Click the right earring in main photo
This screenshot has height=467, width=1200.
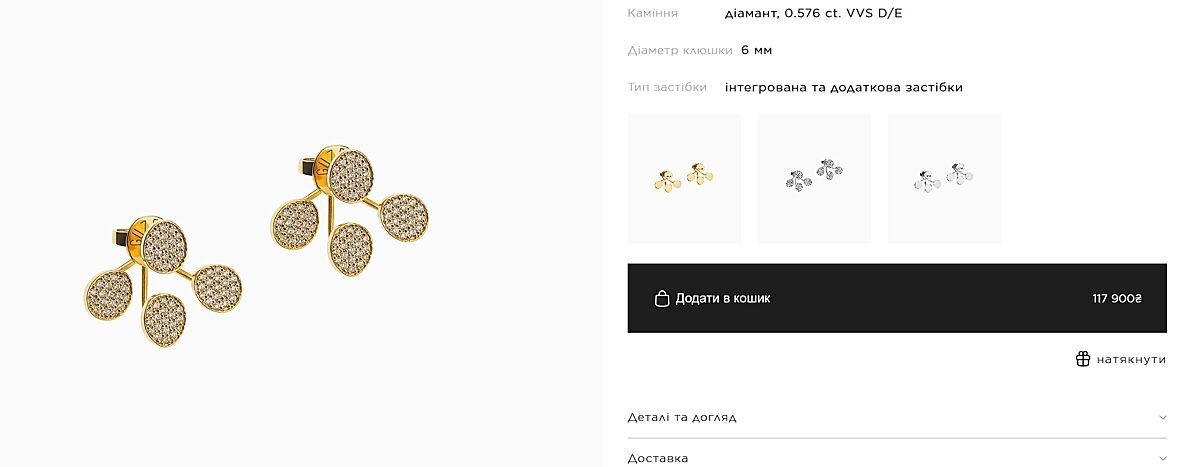click(x=350, y=213)
